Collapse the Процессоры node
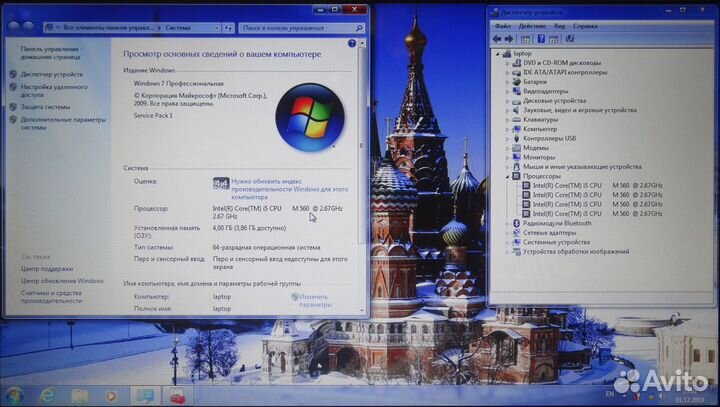The width and height of the screenshot is (720, 407). point(507,176)
